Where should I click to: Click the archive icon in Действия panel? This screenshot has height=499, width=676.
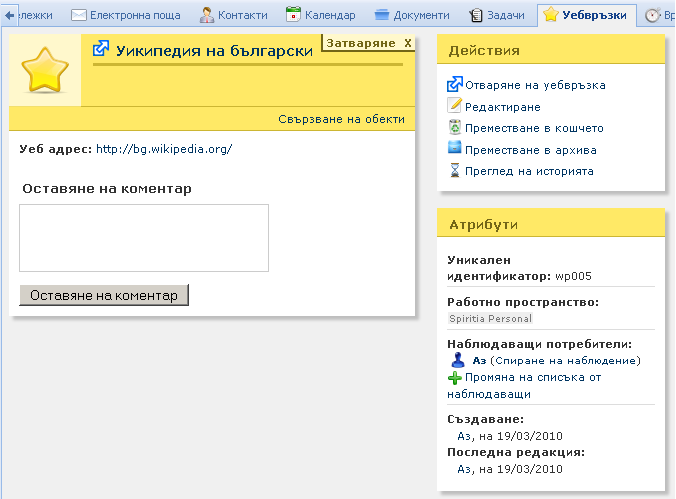455,149
